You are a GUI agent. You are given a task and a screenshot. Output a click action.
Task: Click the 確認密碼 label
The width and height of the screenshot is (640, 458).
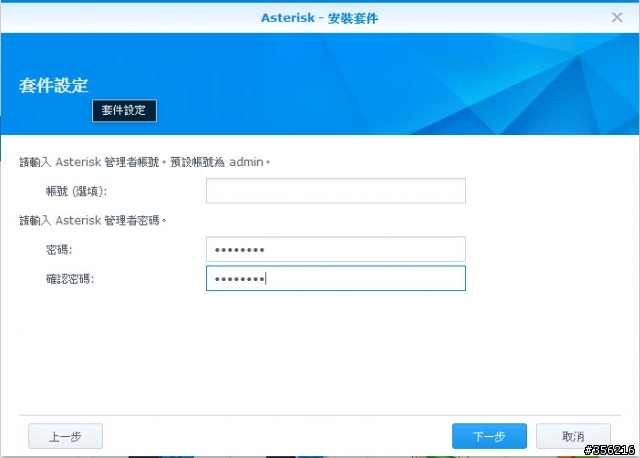(70, 279)
